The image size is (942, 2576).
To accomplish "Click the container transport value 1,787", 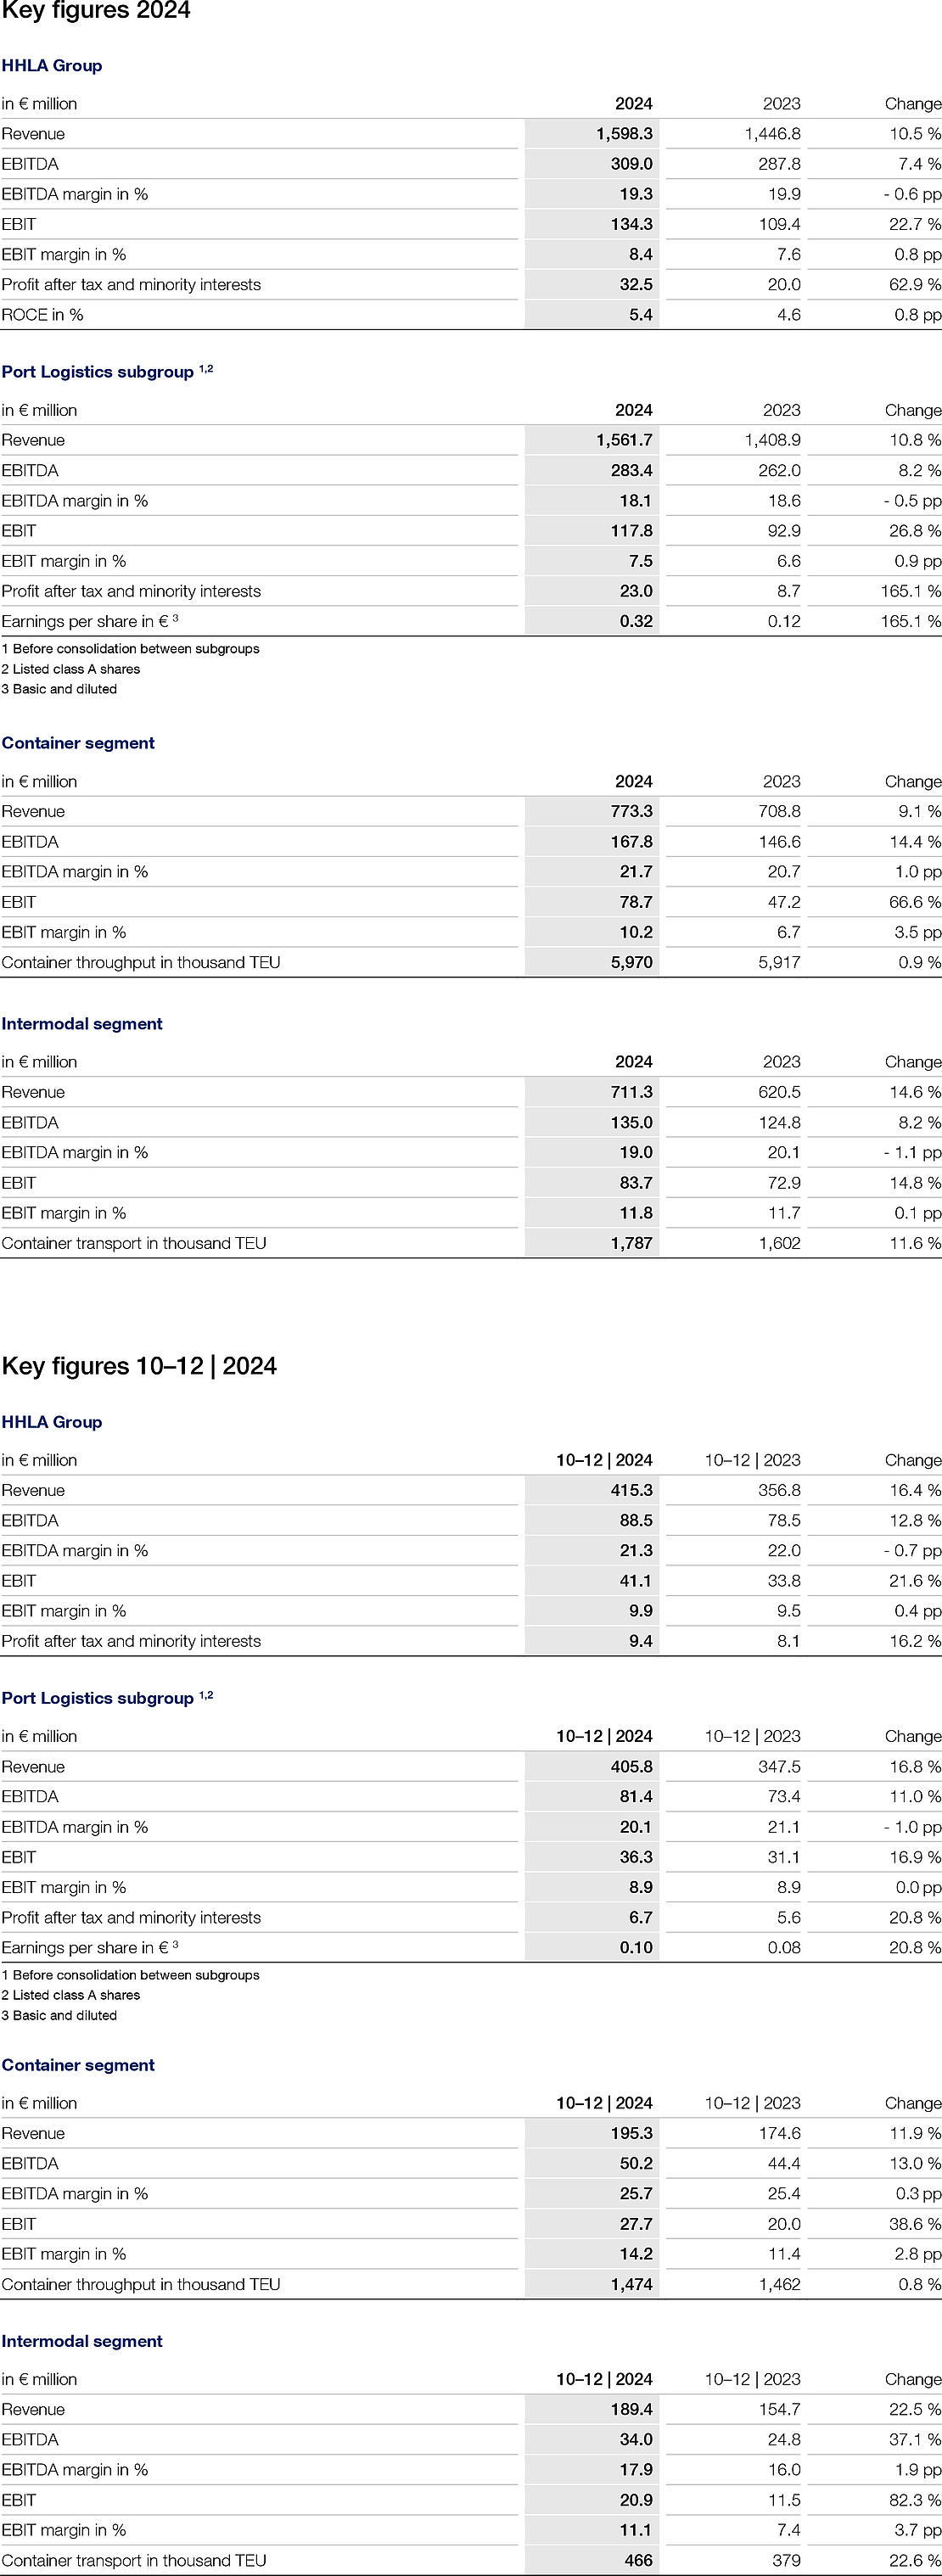I will (x=631, y=1243).
